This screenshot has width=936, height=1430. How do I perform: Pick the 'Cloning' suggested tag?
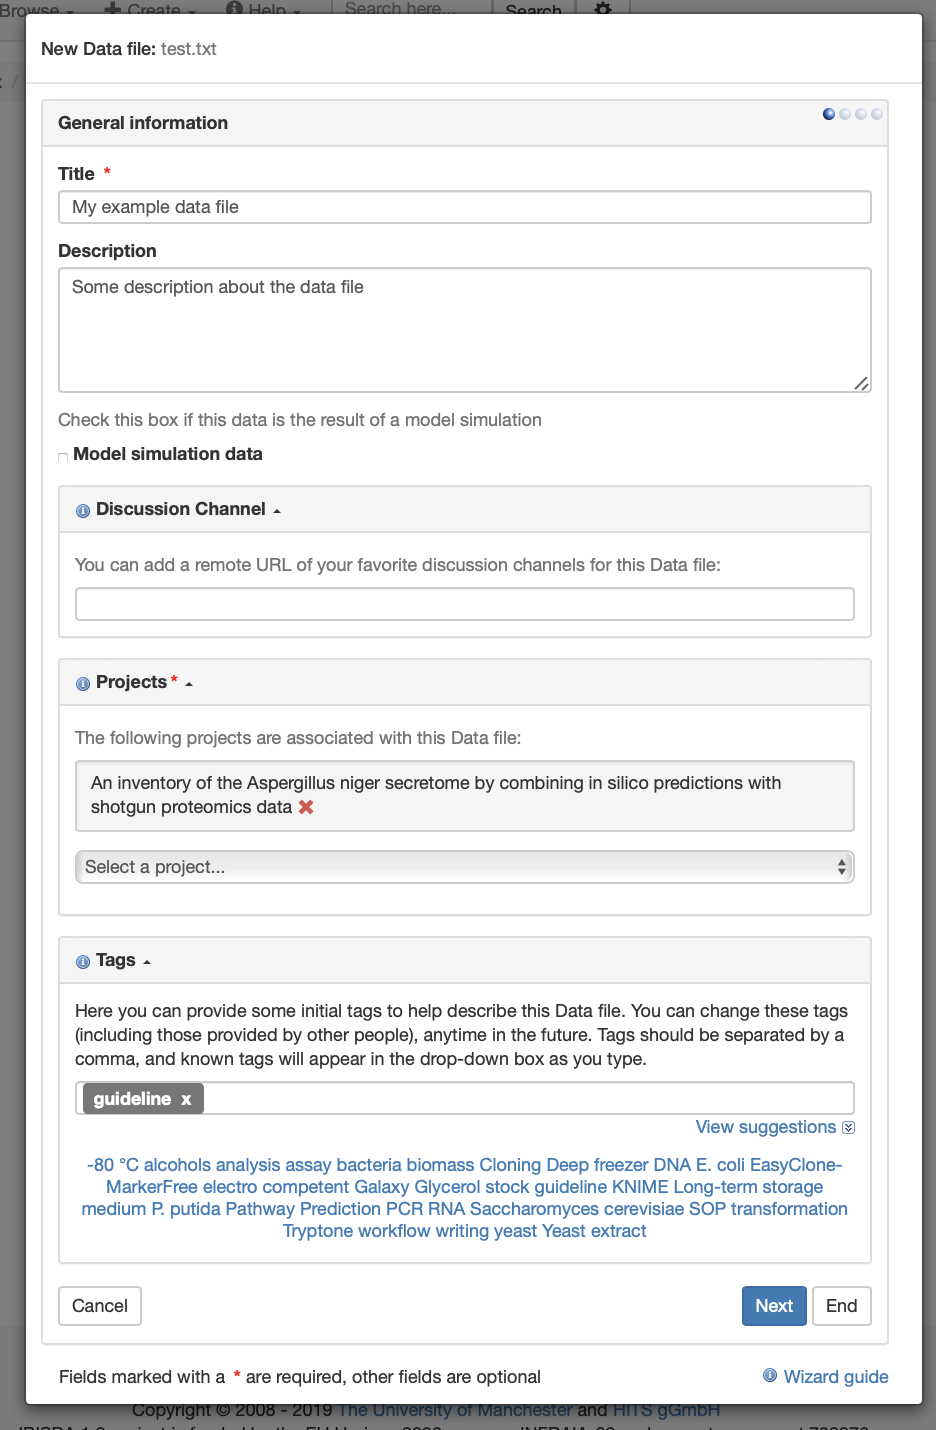[x=510, y=1165]
